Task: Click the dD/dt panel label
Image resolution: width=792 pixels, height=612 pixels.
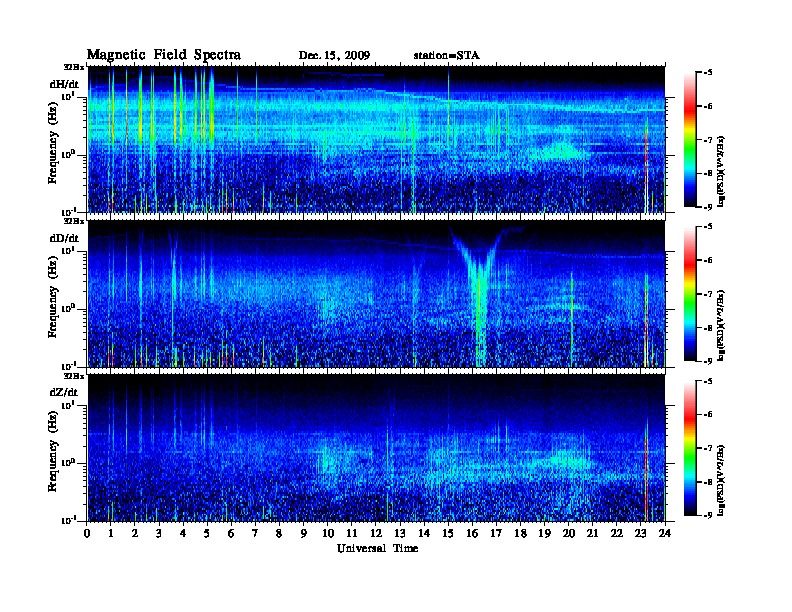Action: click(x=64, y=238)
